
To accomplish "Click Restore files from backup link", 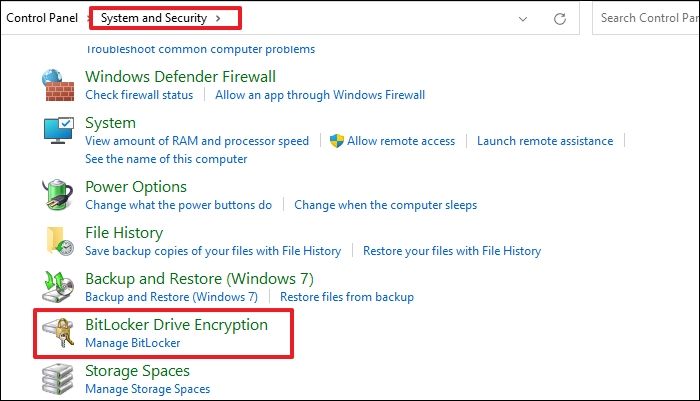I will pos(347,297).
